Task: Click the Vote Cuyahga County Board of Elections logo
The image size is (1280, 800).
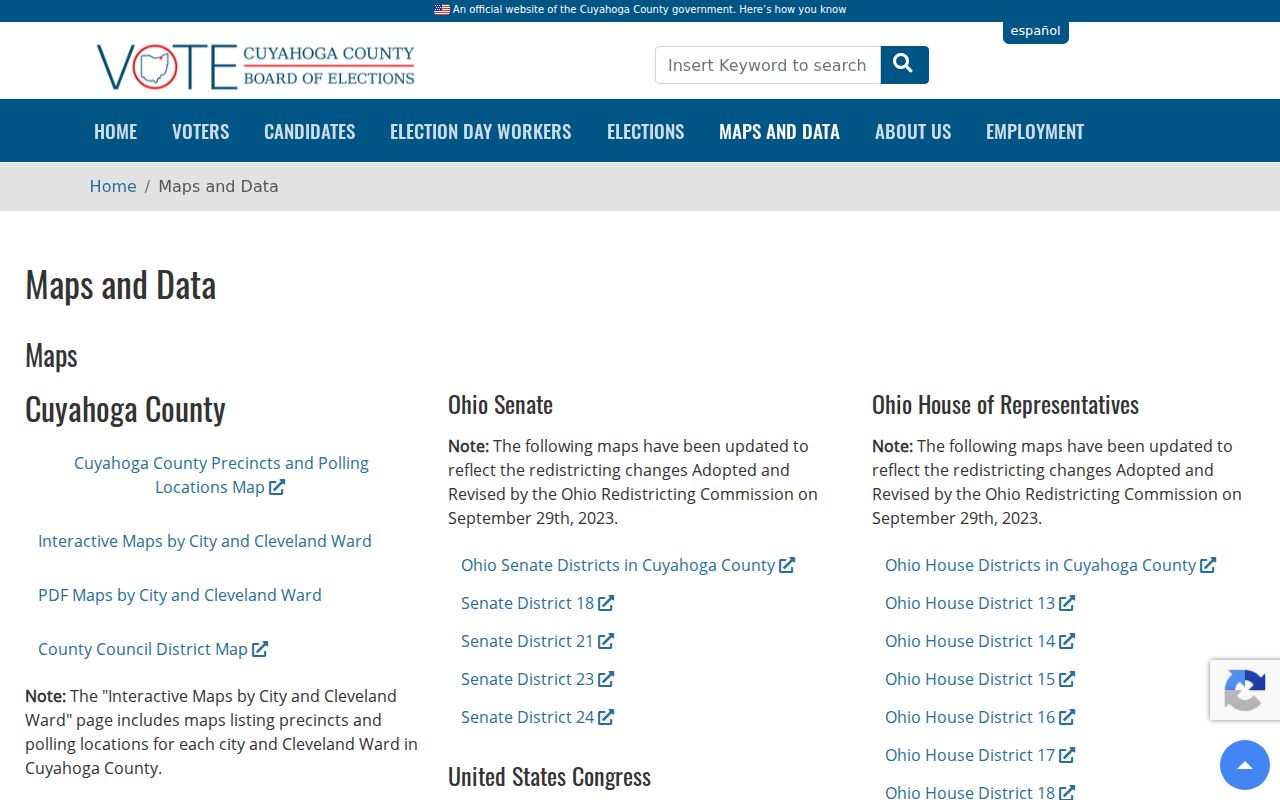Action: pos(256,66)
